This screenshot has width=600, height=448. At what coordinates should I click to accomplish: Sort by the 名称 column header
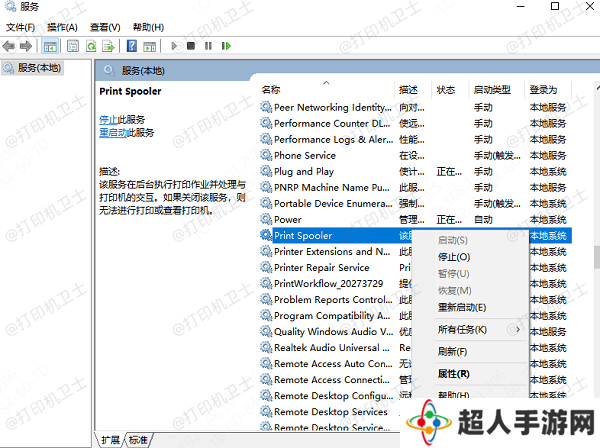(271, 90)
